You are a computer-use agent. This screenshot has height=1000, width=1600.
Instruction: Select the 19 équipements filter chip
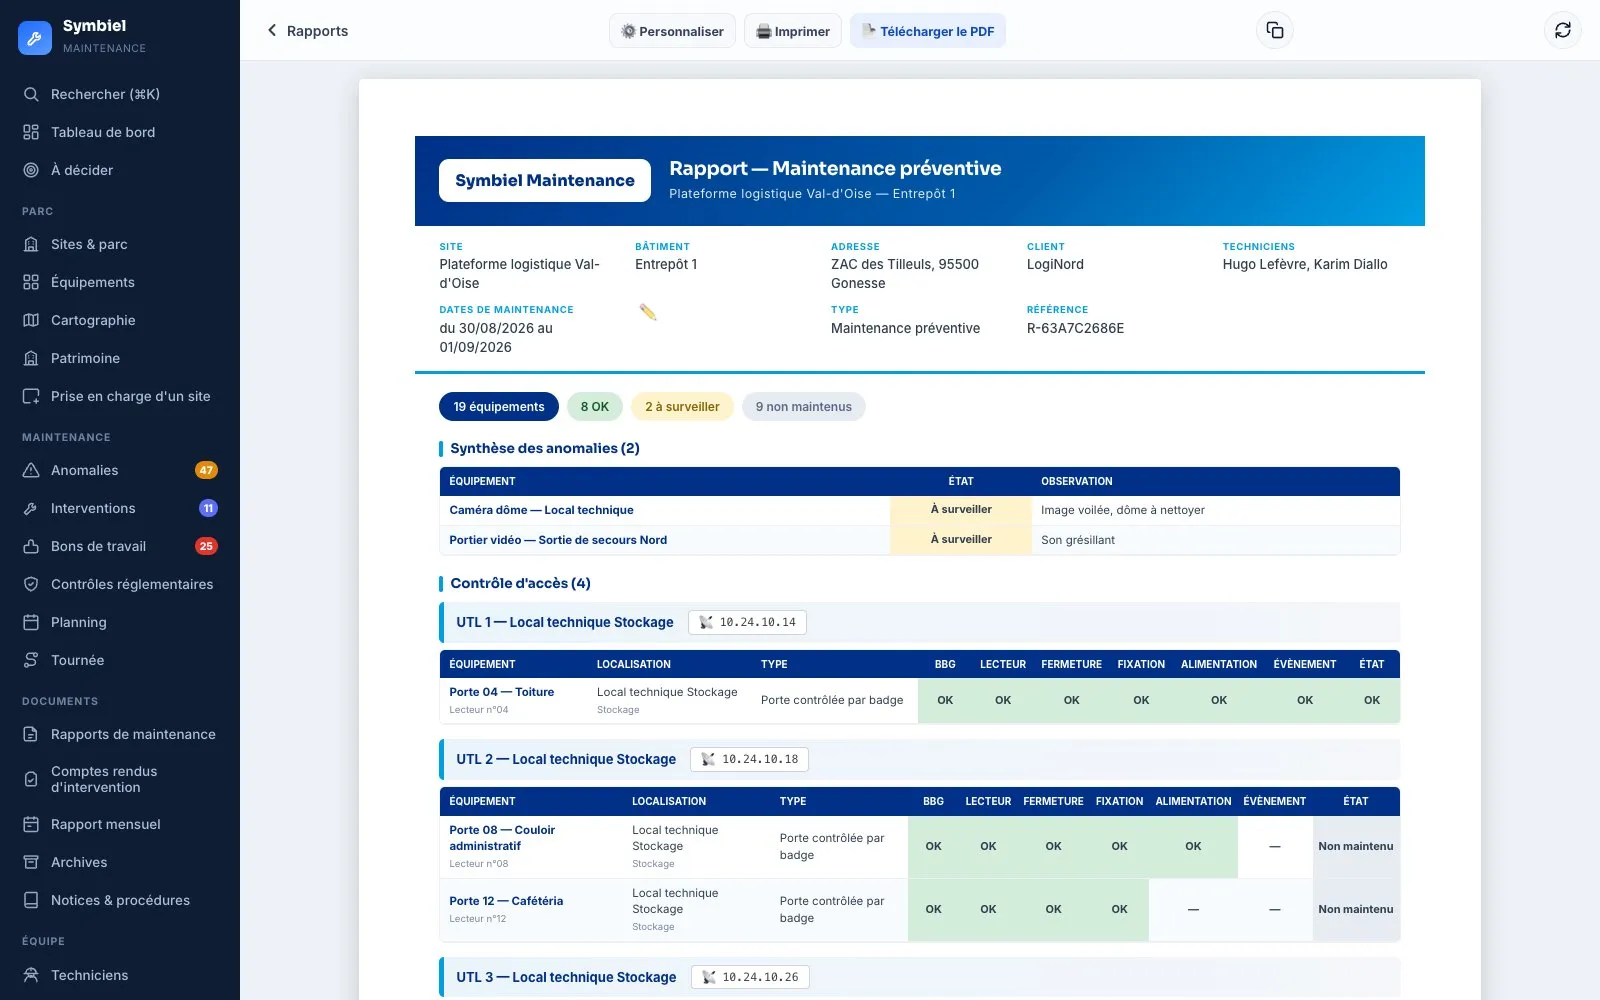click(x=499, y=407)
